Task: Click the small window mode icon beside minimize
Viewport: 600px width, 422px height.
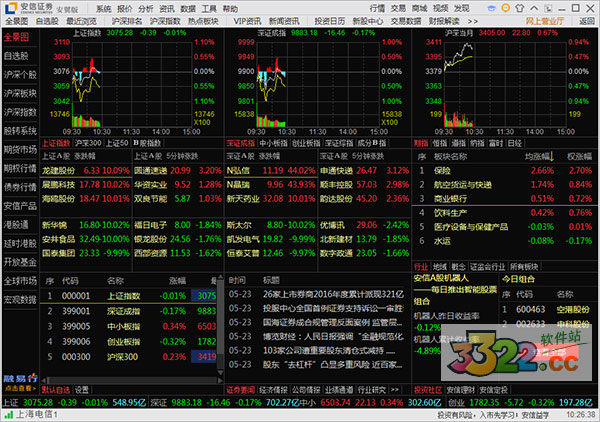Action: [548, 8]
